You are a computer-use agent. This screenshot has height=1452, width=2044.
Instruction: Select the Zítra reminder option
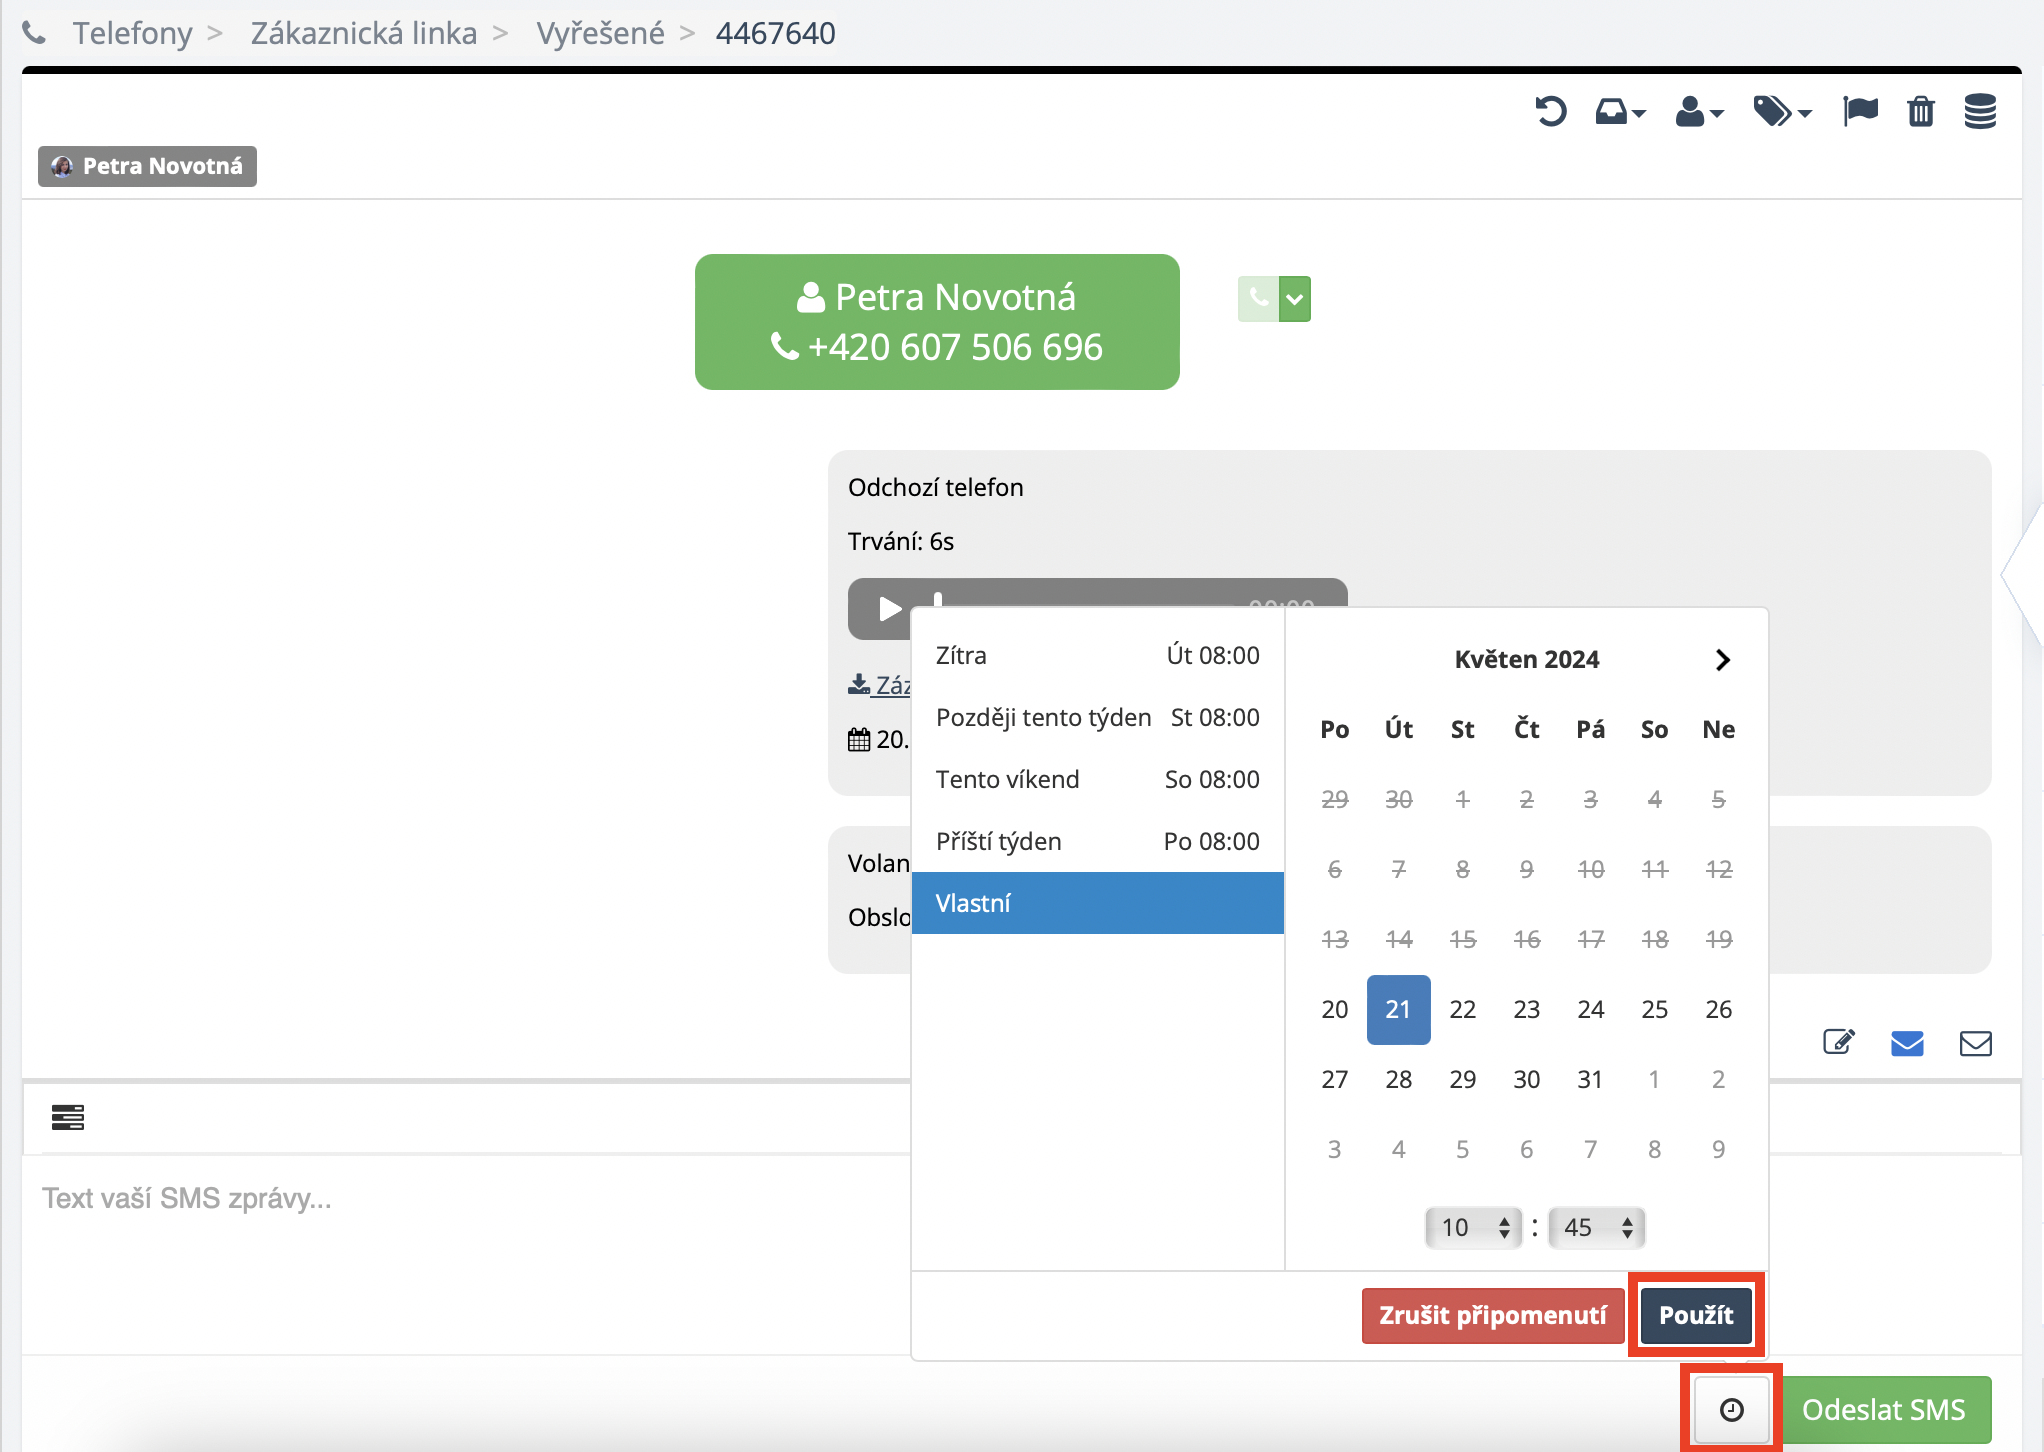(x=1097, y=655)
